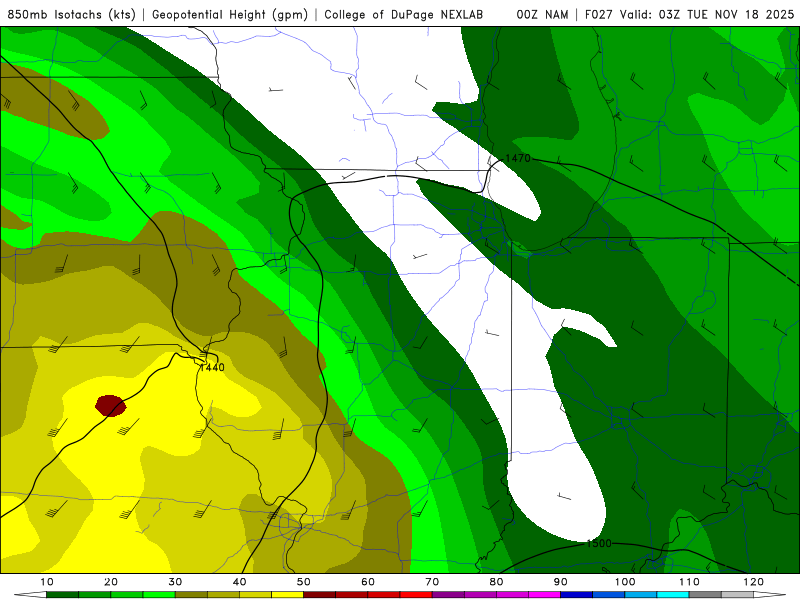
Task: Click the color bar label "40"
Action: click(239, 582)
